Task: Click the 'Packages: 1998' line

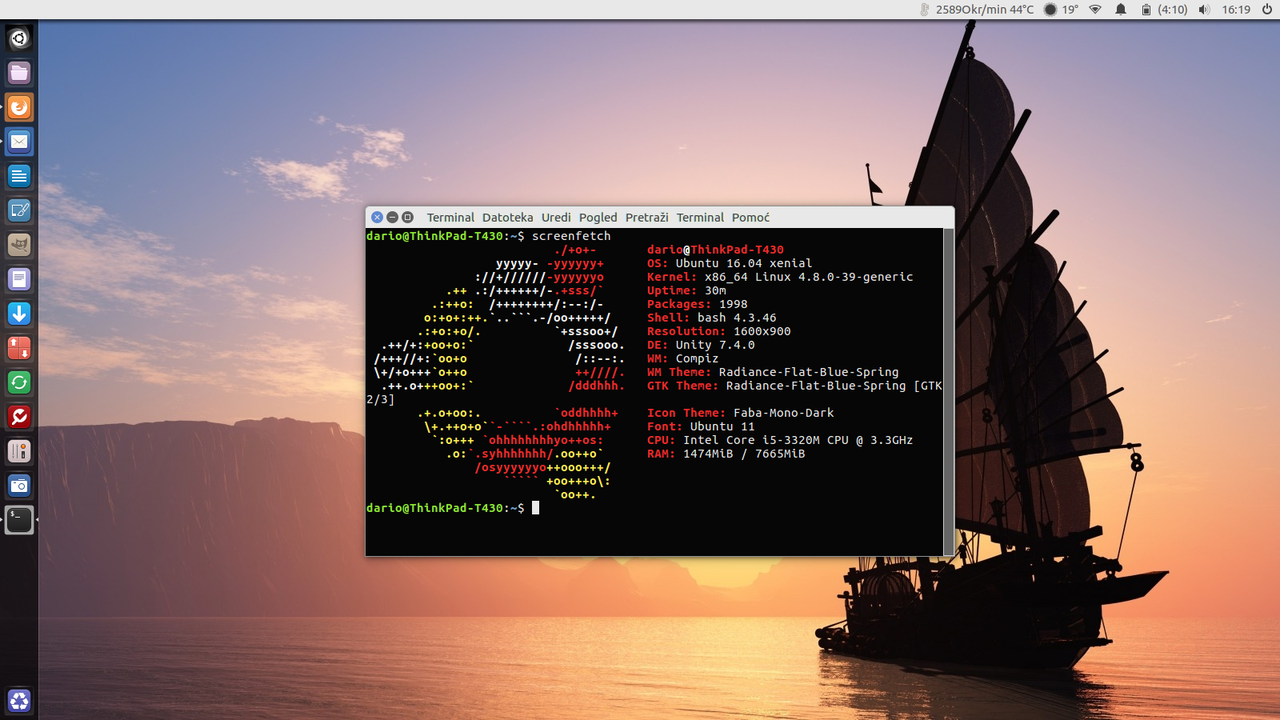Action: pyautogui.click(x=697, y=304)
